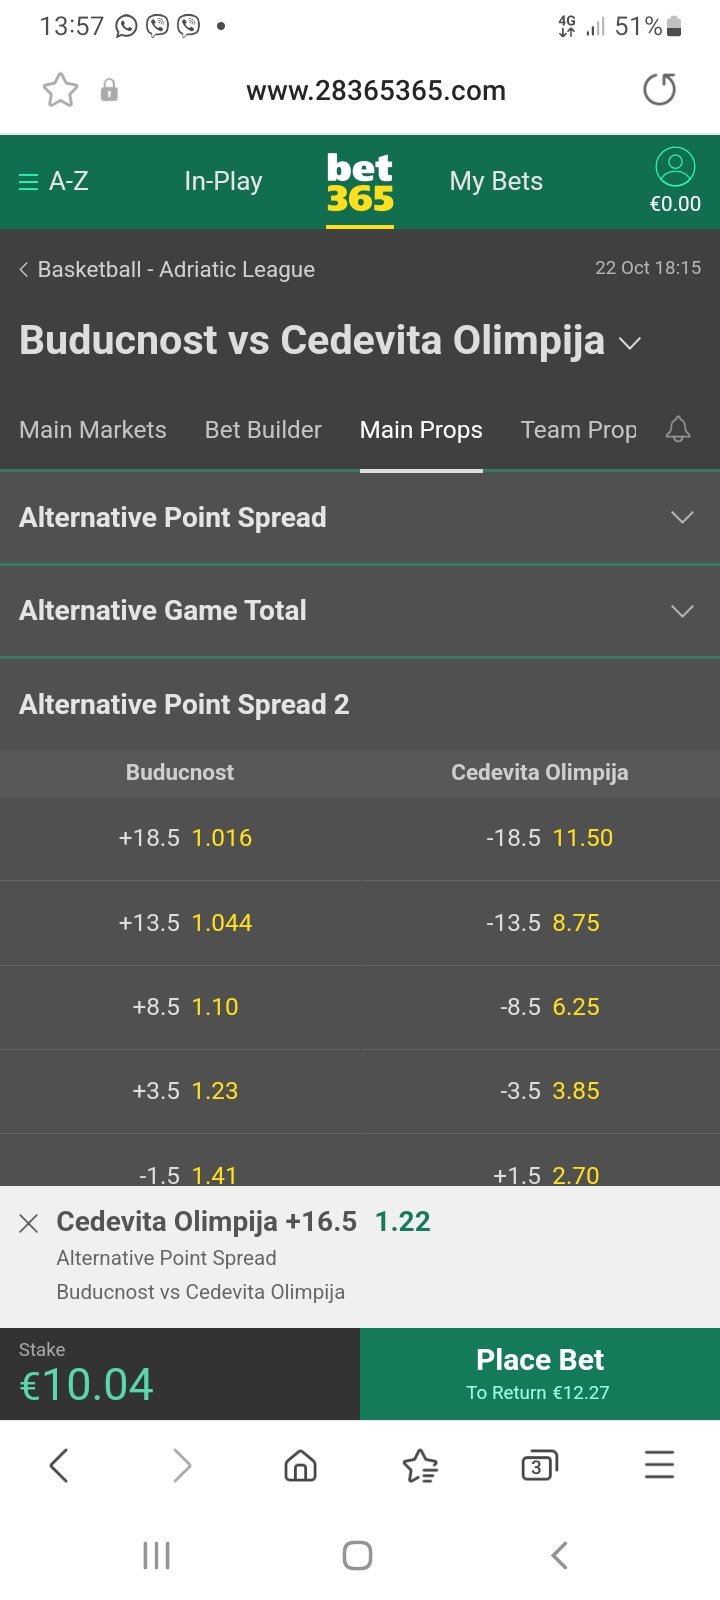
Task: Switch to the Bet Builder tab
Action: [x=263, y=430]
